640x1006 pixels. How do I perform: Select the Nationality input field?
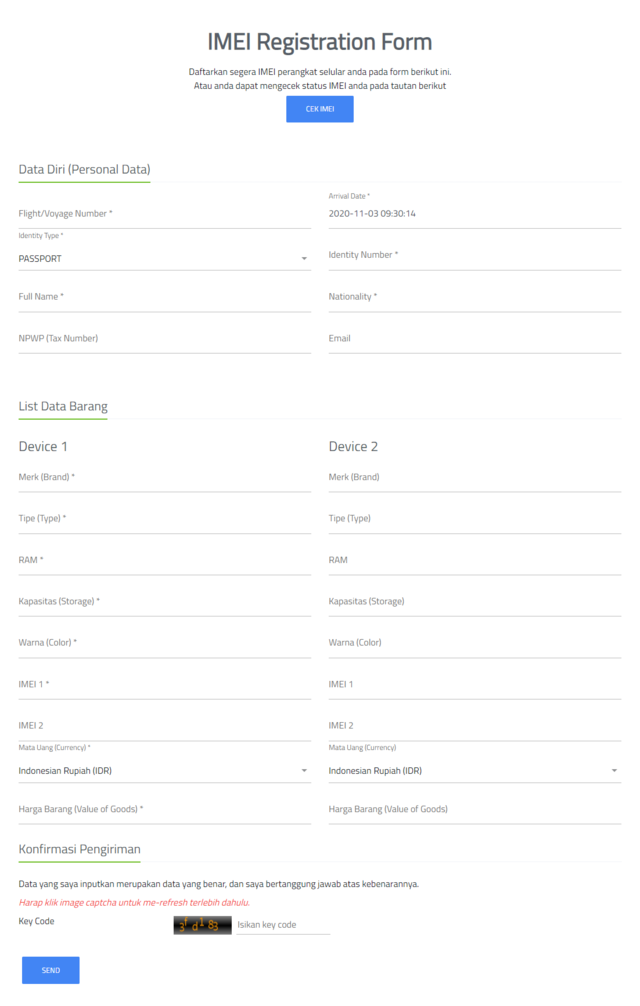[475, 297]
